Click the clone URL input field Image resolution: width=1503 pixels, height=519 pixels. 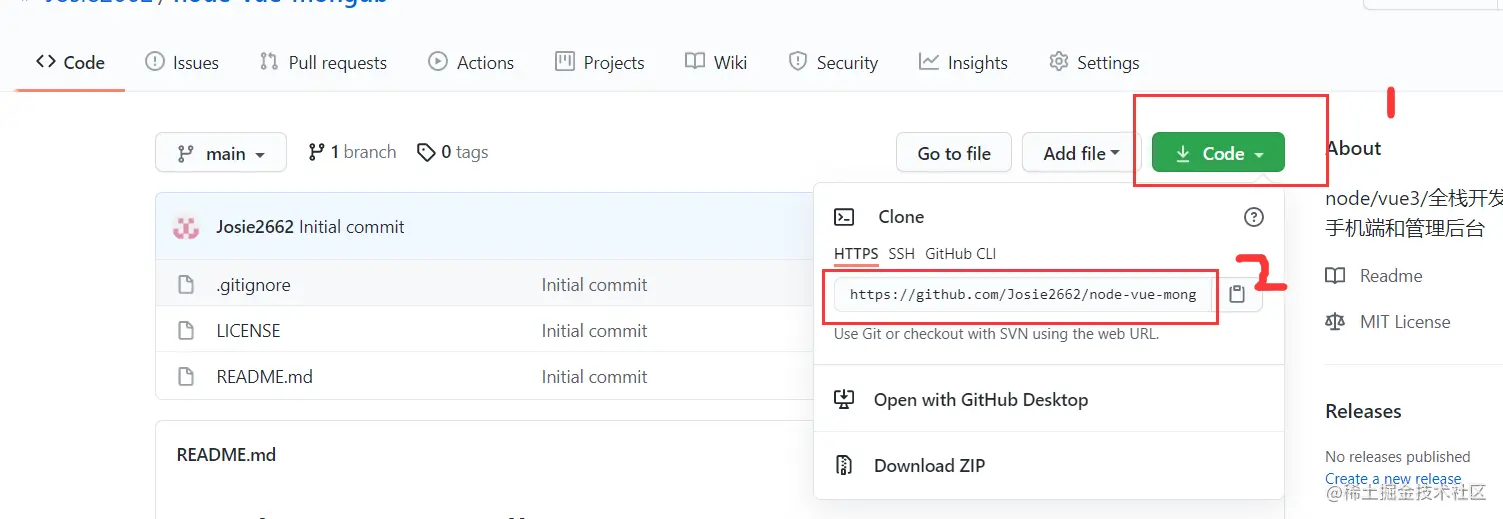tap(1023, 294)
